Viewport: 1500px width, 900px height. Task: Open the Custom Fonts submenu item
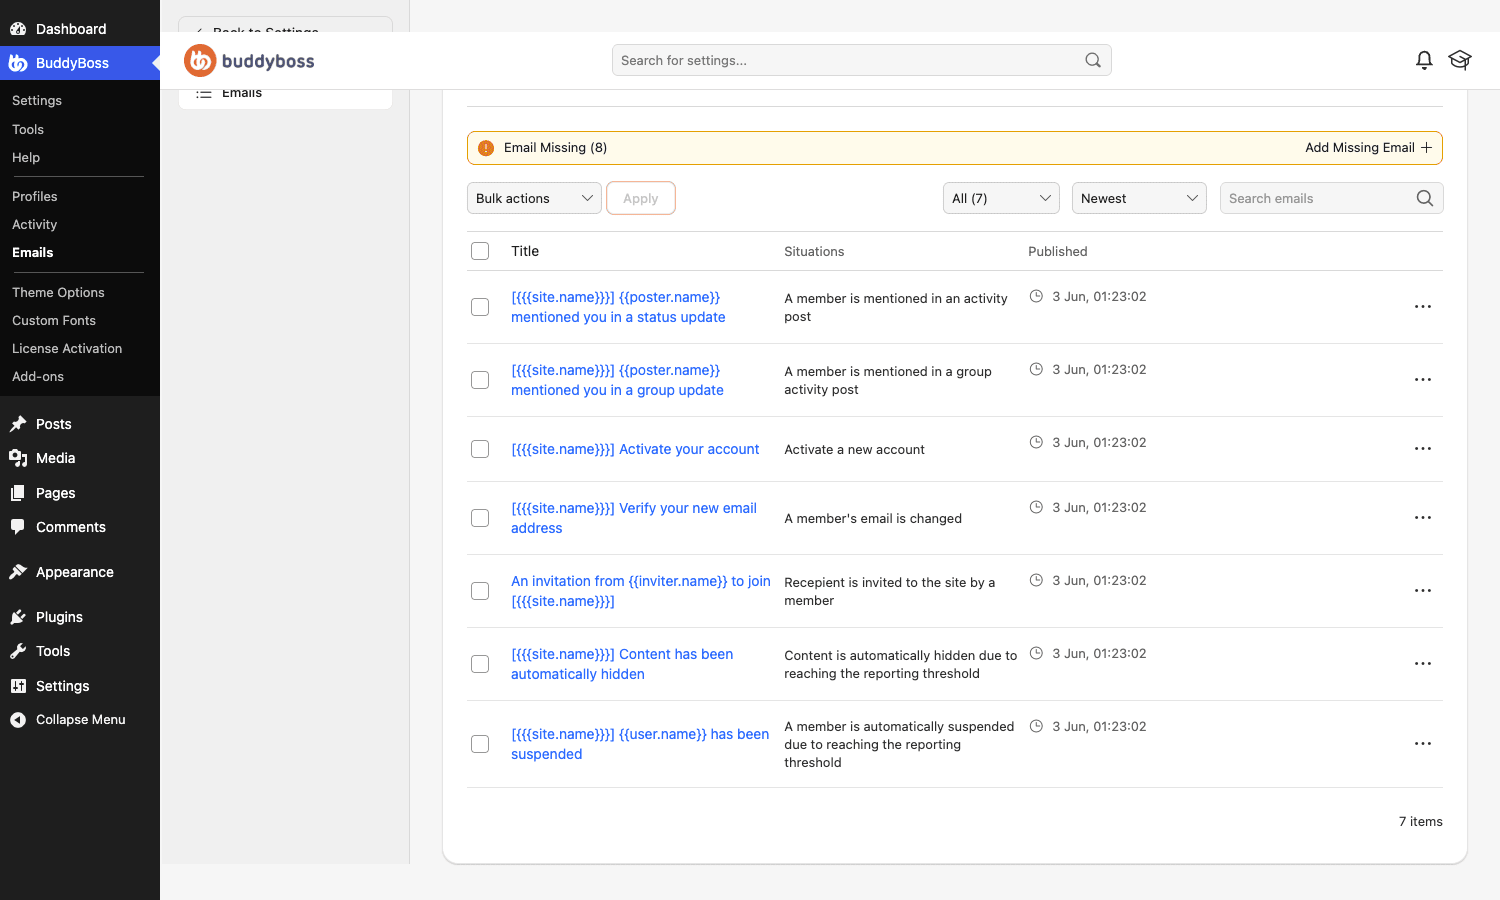(54, 321)
